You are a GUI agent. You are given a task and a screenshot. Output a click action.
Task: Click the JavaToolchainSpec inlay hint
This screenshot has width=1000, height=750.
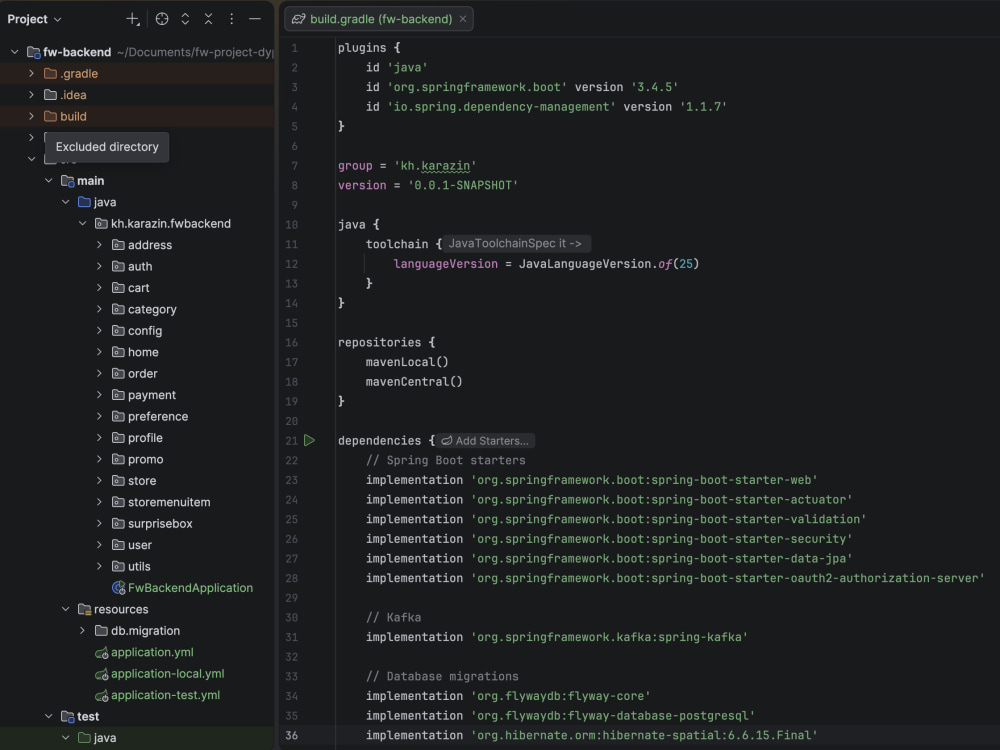tap(515, 244)
